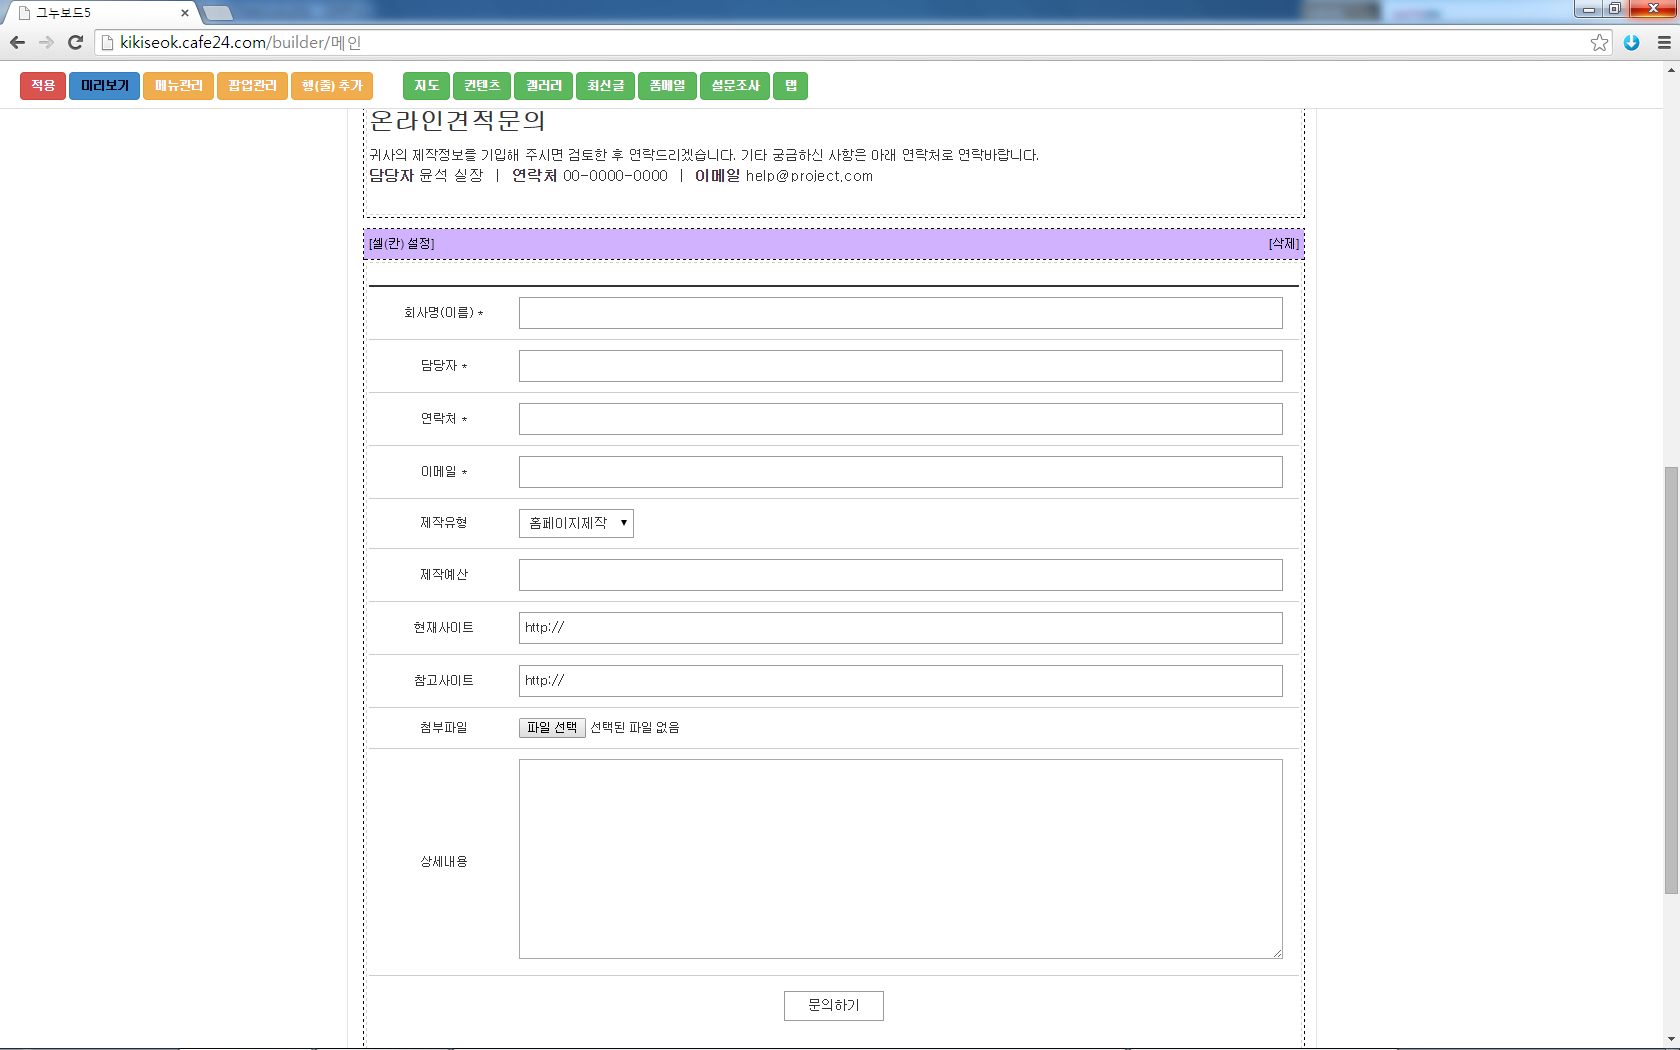This screenshot has height=1050, width=1680.
Task: Submit form with 문의하기 button
Action: [x=833, y=1005]
